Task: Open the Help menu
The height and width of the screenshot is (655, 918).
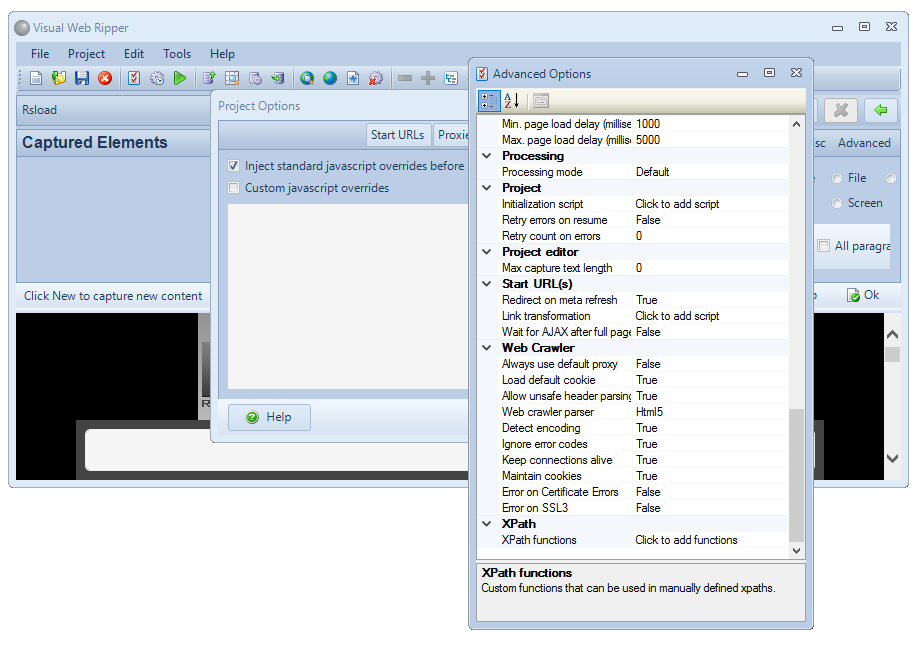Action: coord(222,54)
